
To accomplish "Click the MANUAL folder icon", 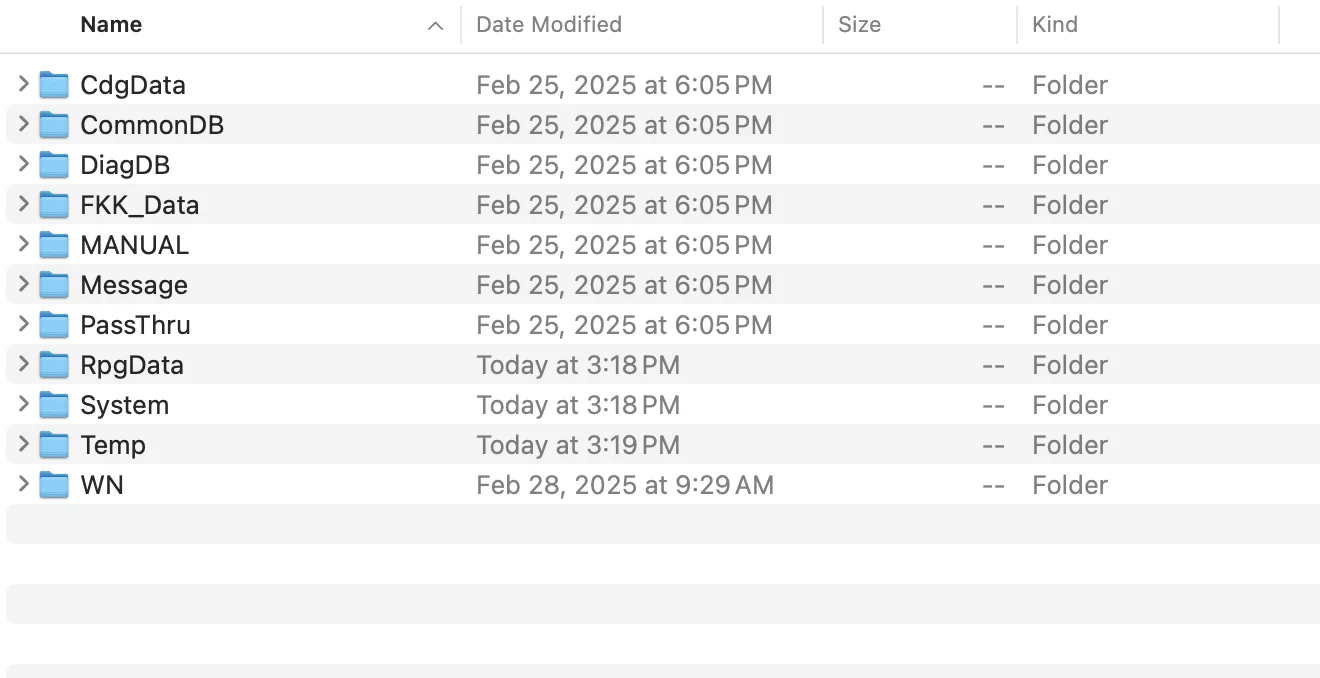I will tap(54, 245).
